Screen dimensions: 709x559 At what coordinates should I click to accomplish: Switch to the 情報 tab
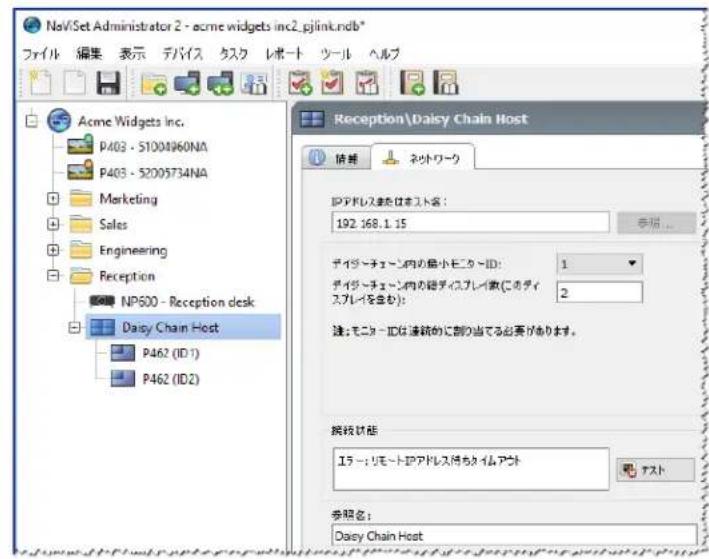click(336, 158)
